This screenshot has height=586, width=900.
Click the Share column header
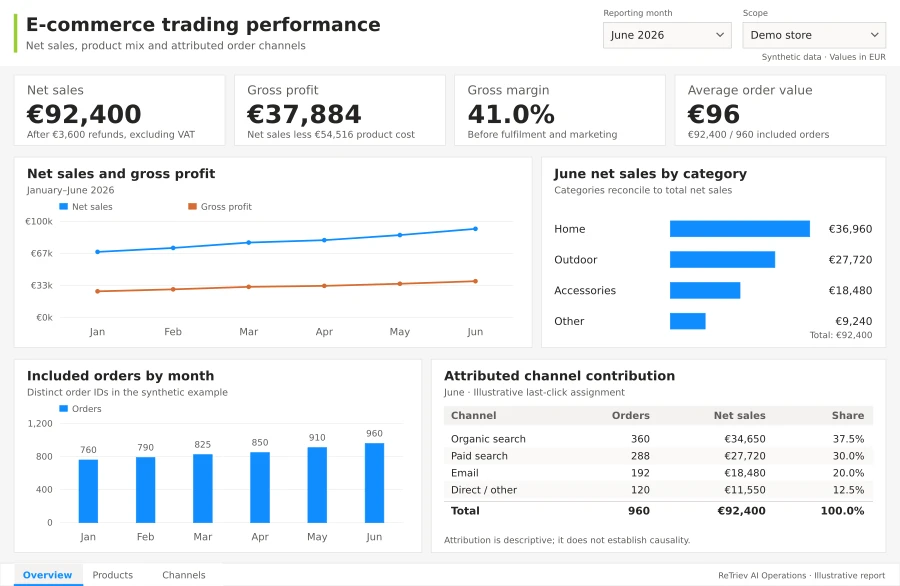(x=848, y=416)
